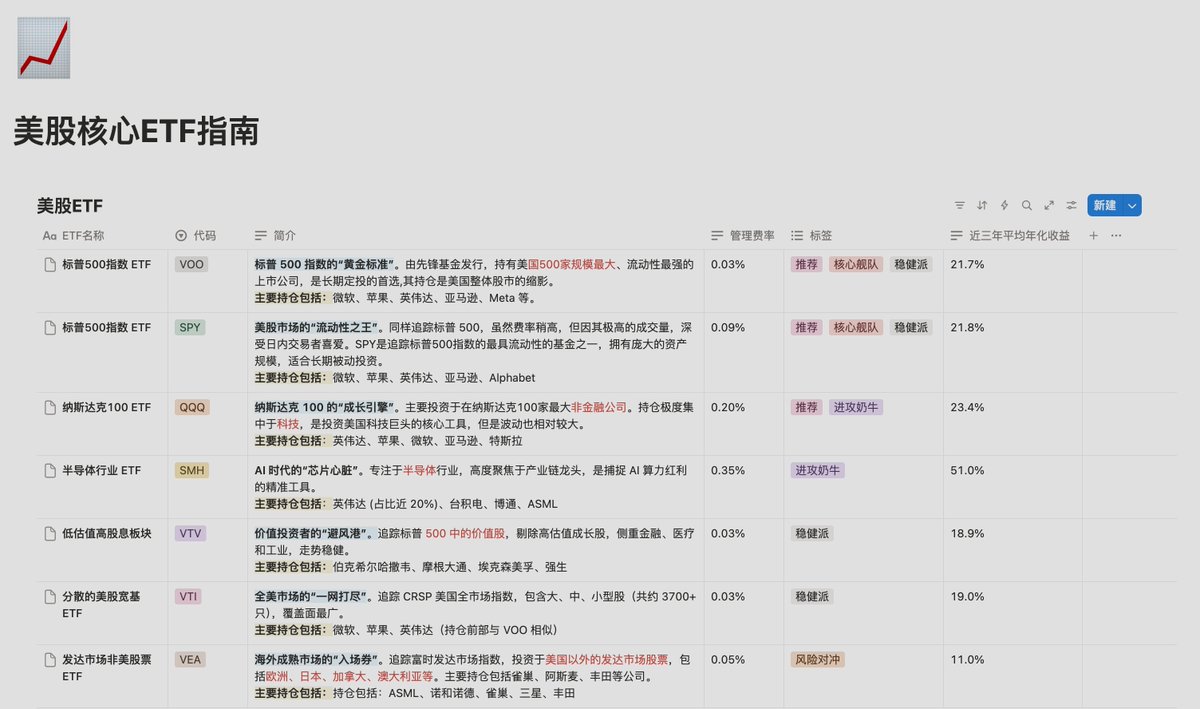Select the VOO code tag
Viewport: 1200px width, 709px height.
click(191, 265)
